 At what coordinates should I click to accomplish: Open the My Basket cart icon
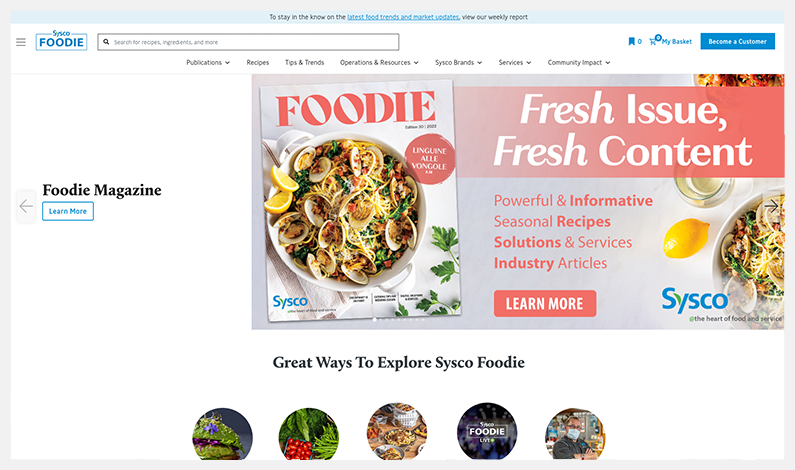click(x=654, y=41)
